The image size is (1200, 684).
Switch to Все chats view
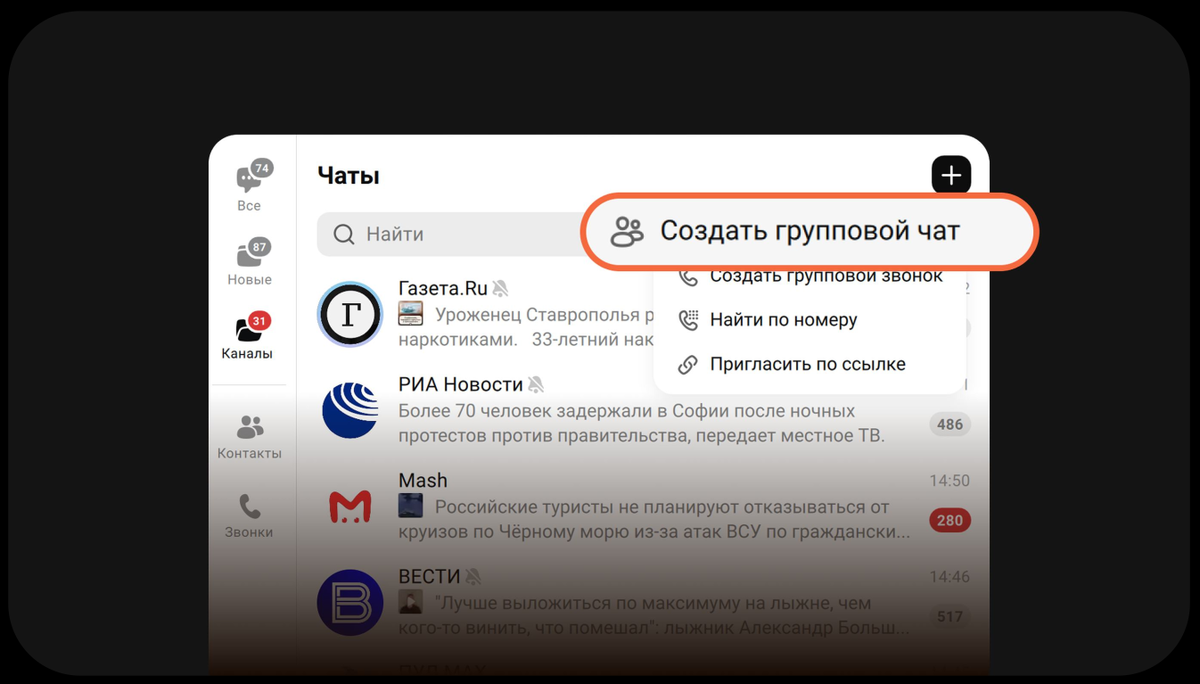248,185
